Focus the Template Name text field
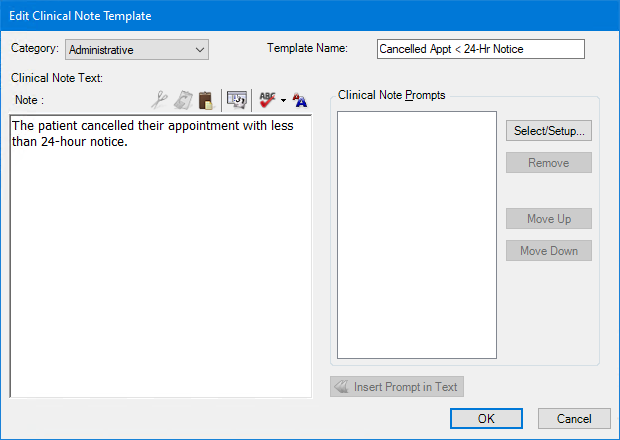620x440 pixels. pos(480,49)
